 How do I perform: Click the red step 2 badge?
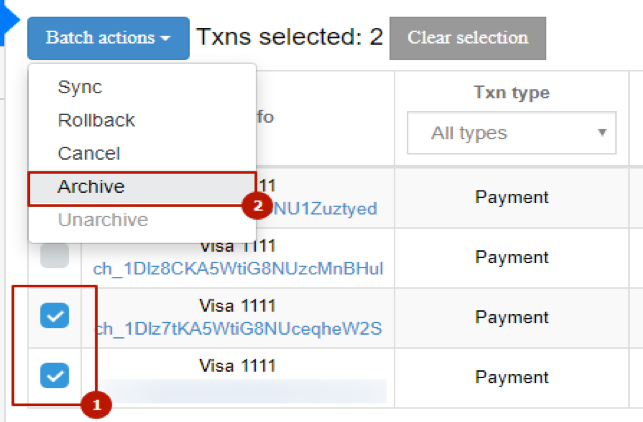point(257,205)
